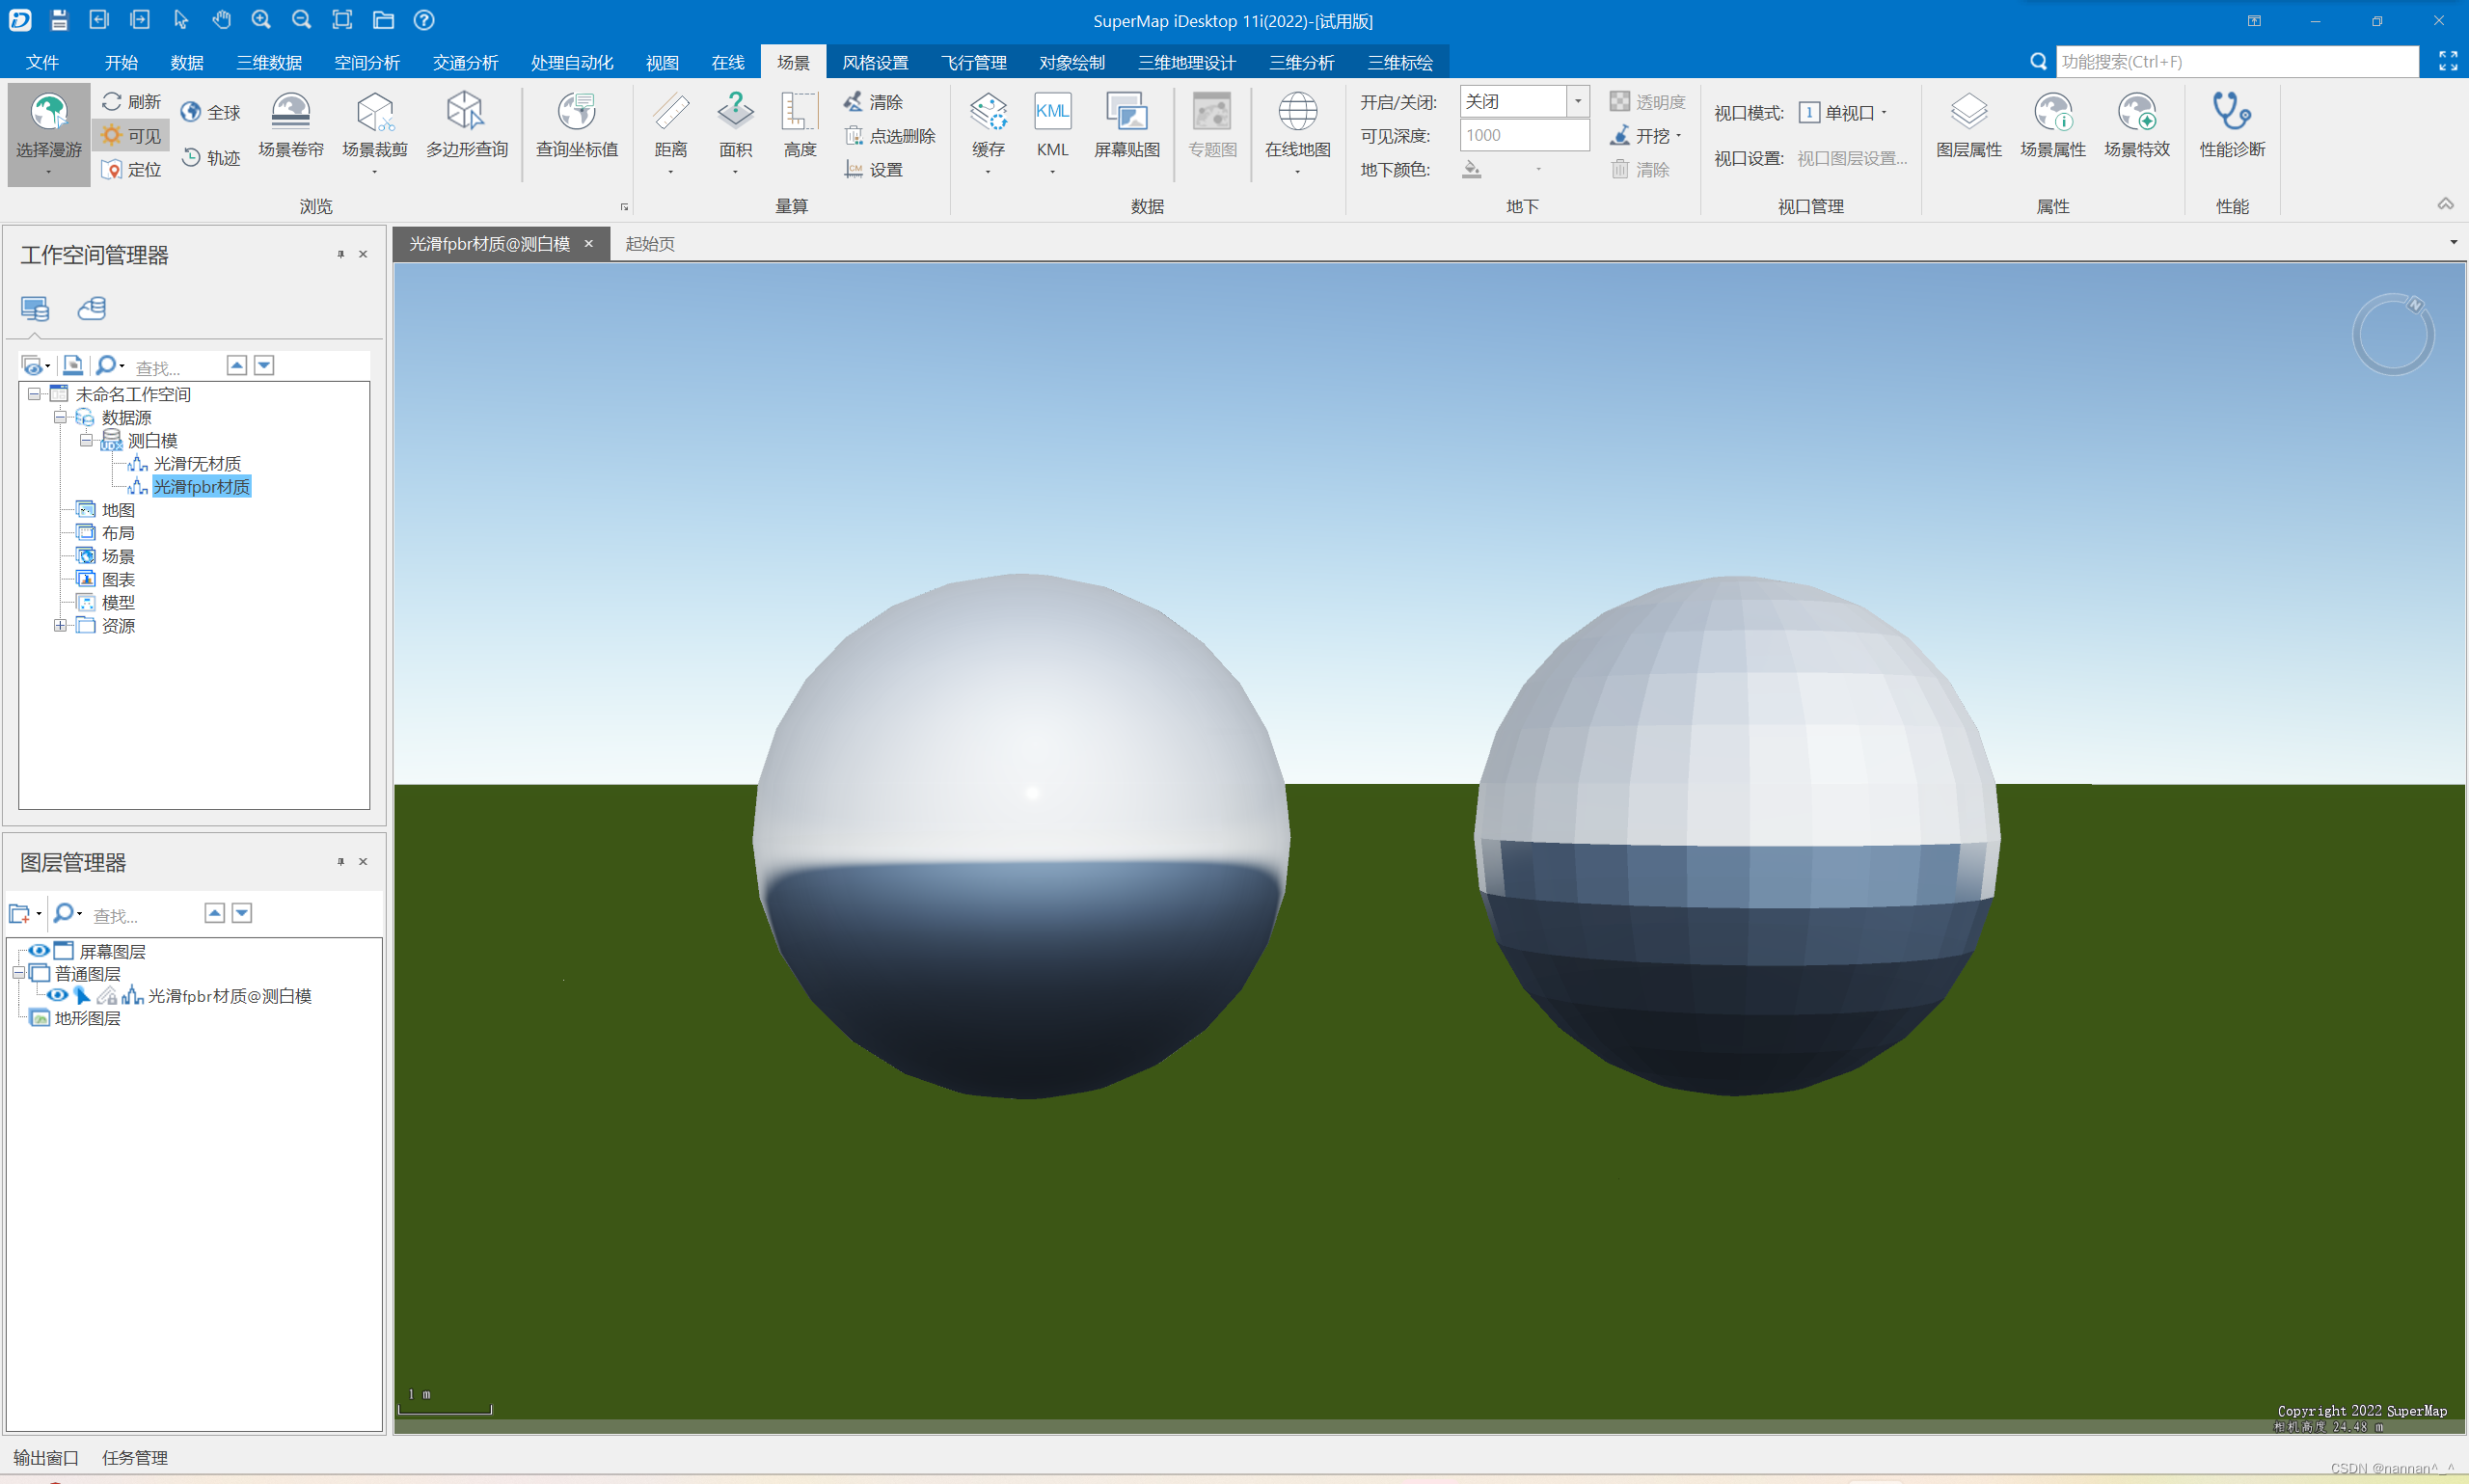2469x1484 pixels.
Task: Switch to the 风格设置 ribbon tab
Action: coord(874,62)
